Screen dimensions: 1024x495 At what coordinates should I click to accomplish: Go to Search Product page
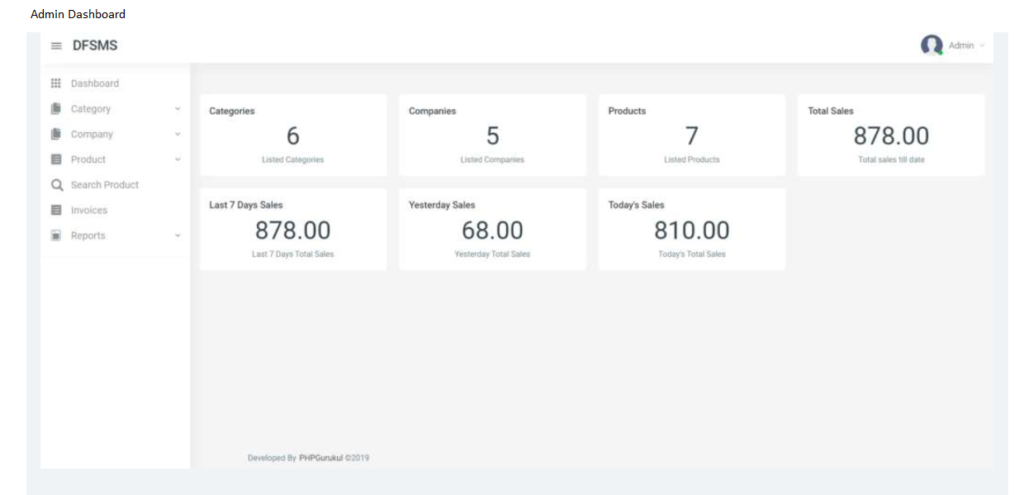pyautogui.click(x=104, y=185)
